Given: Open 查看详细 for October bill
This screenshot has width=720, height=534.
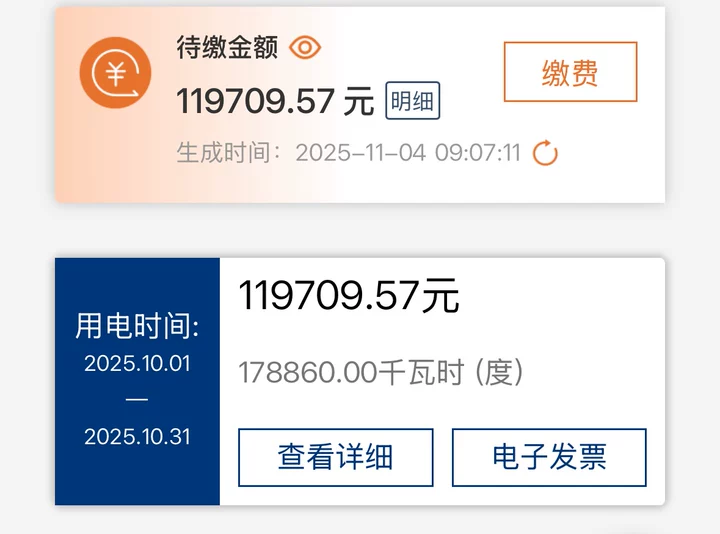Looking at the screenshot, I should tap(336, 457).
